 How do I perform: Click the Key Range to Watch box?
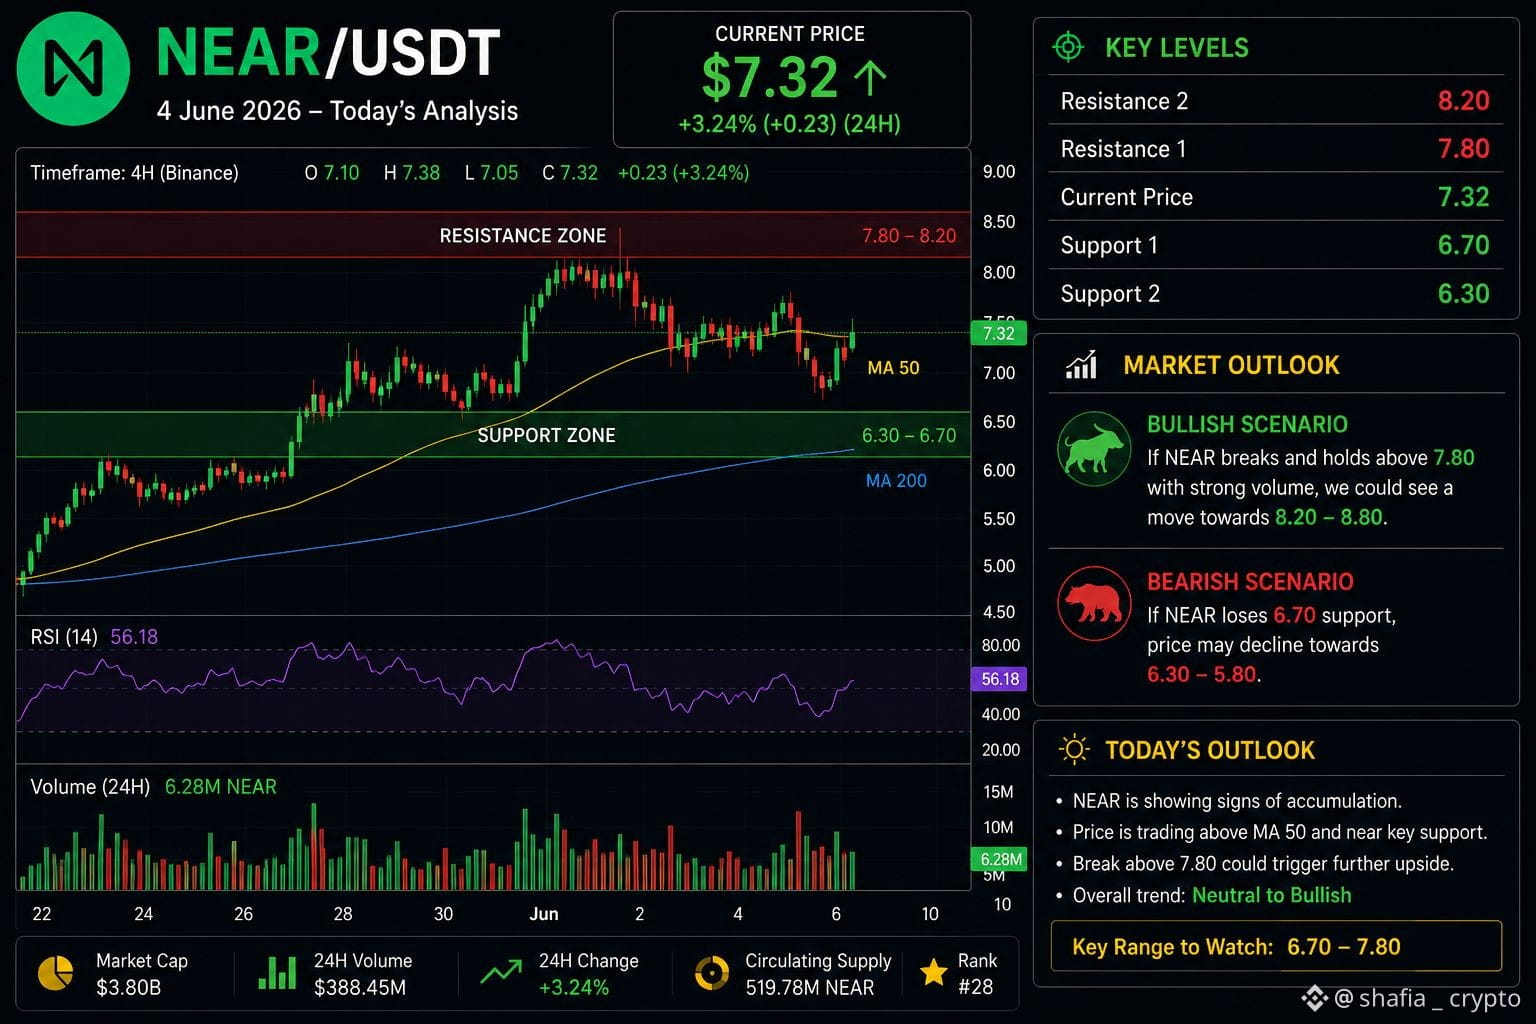[1276, 946]
